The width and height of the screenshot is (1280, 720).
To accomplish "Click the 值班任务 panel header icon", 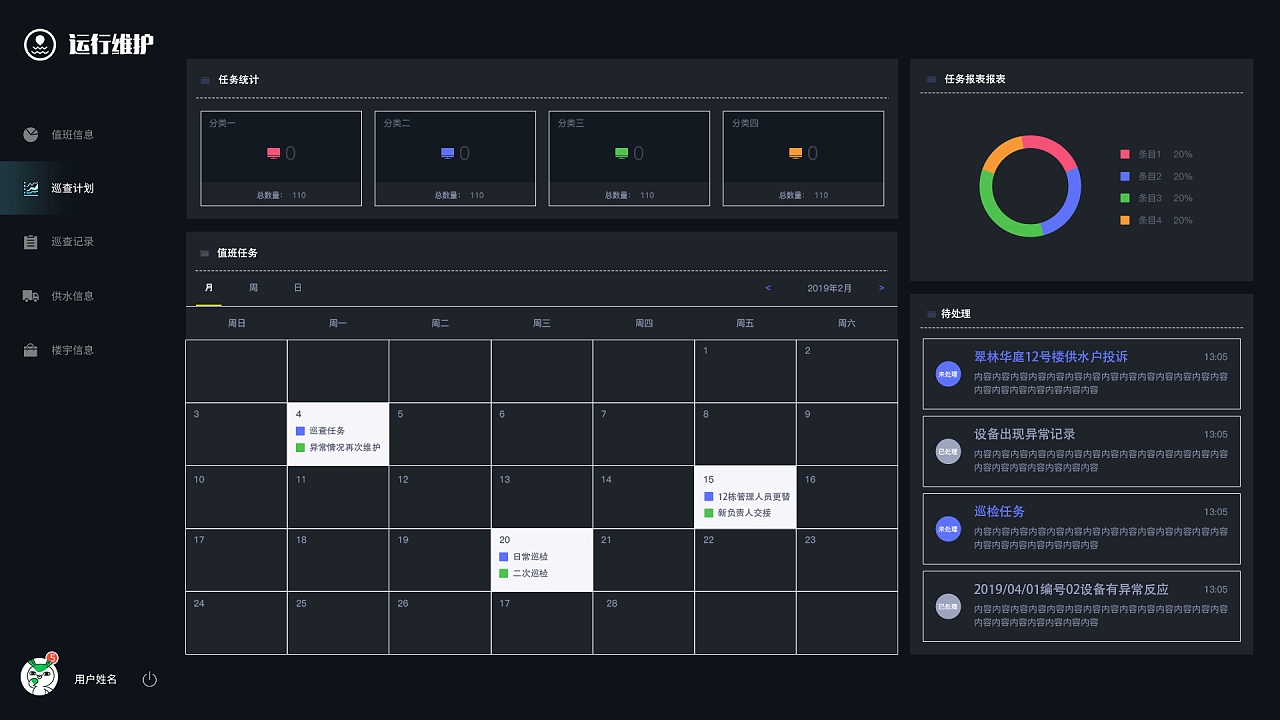I will [x=205, y=253].
